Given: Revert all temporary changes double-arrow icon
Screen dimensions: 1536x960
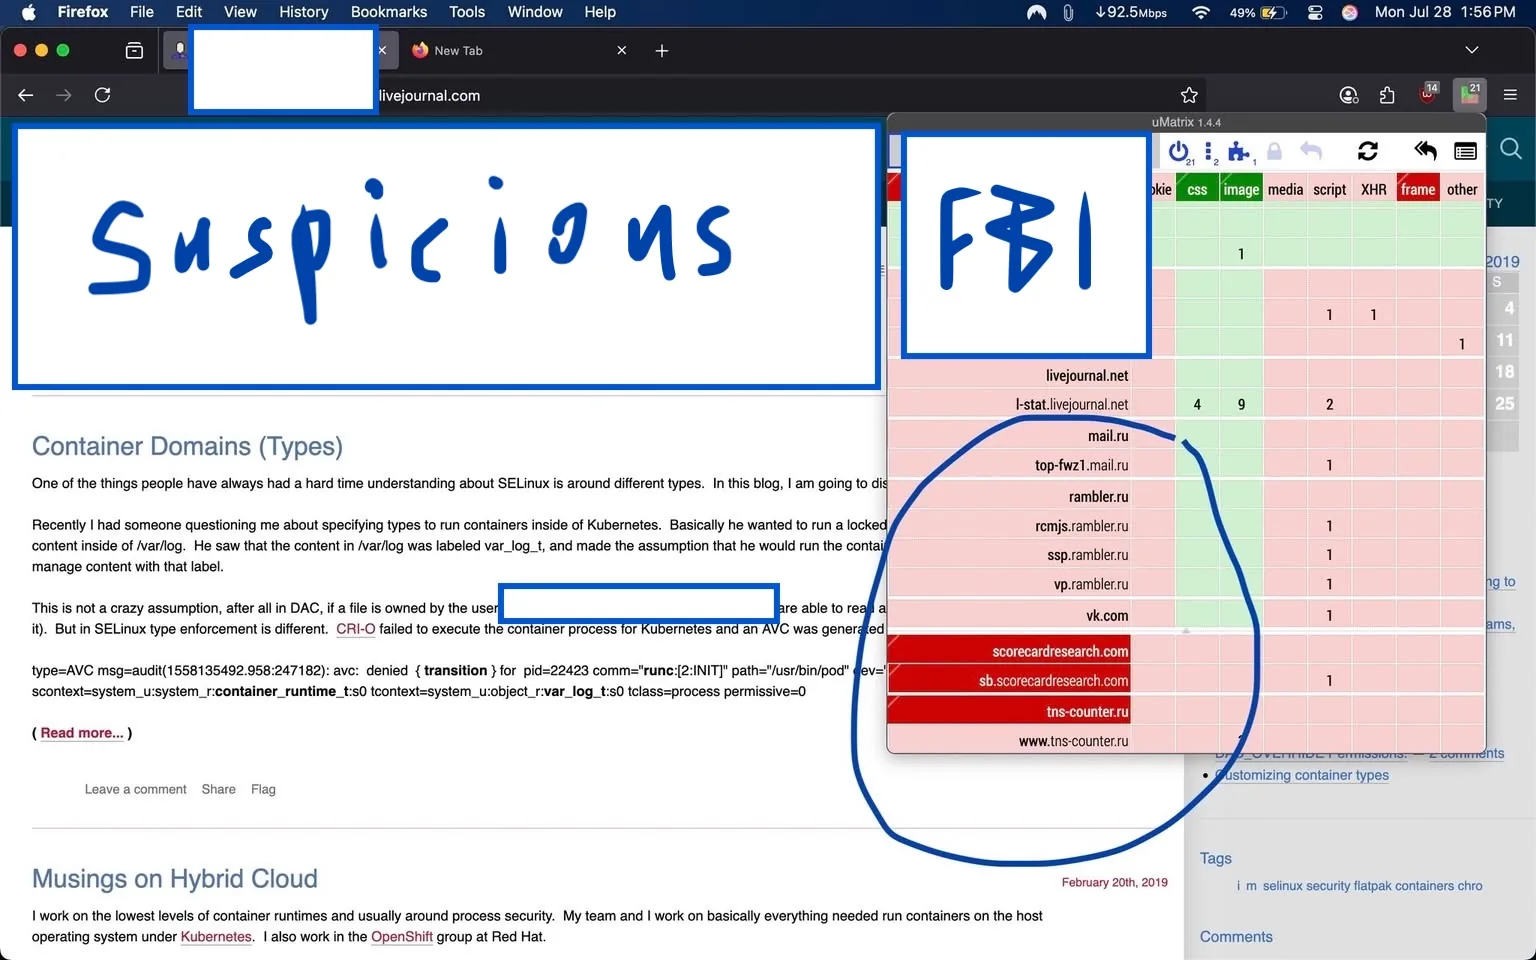Looking at the screenshot, I should [x=1425, y=151].
